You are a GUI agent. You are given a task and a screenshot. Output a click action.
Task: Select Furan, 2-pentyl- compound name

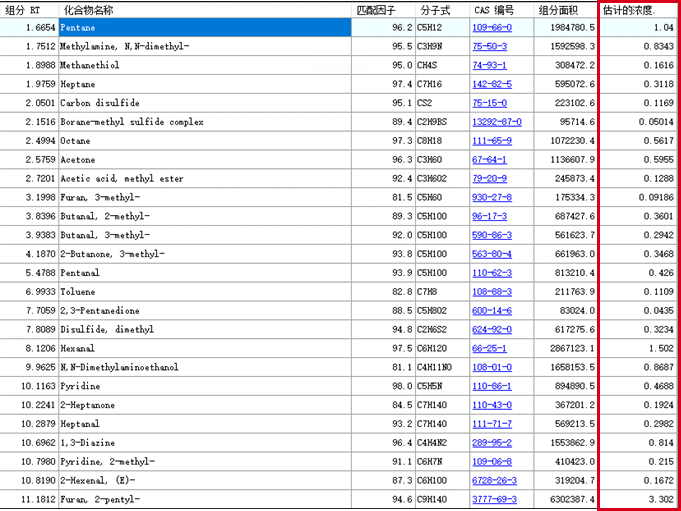[100, 500]
